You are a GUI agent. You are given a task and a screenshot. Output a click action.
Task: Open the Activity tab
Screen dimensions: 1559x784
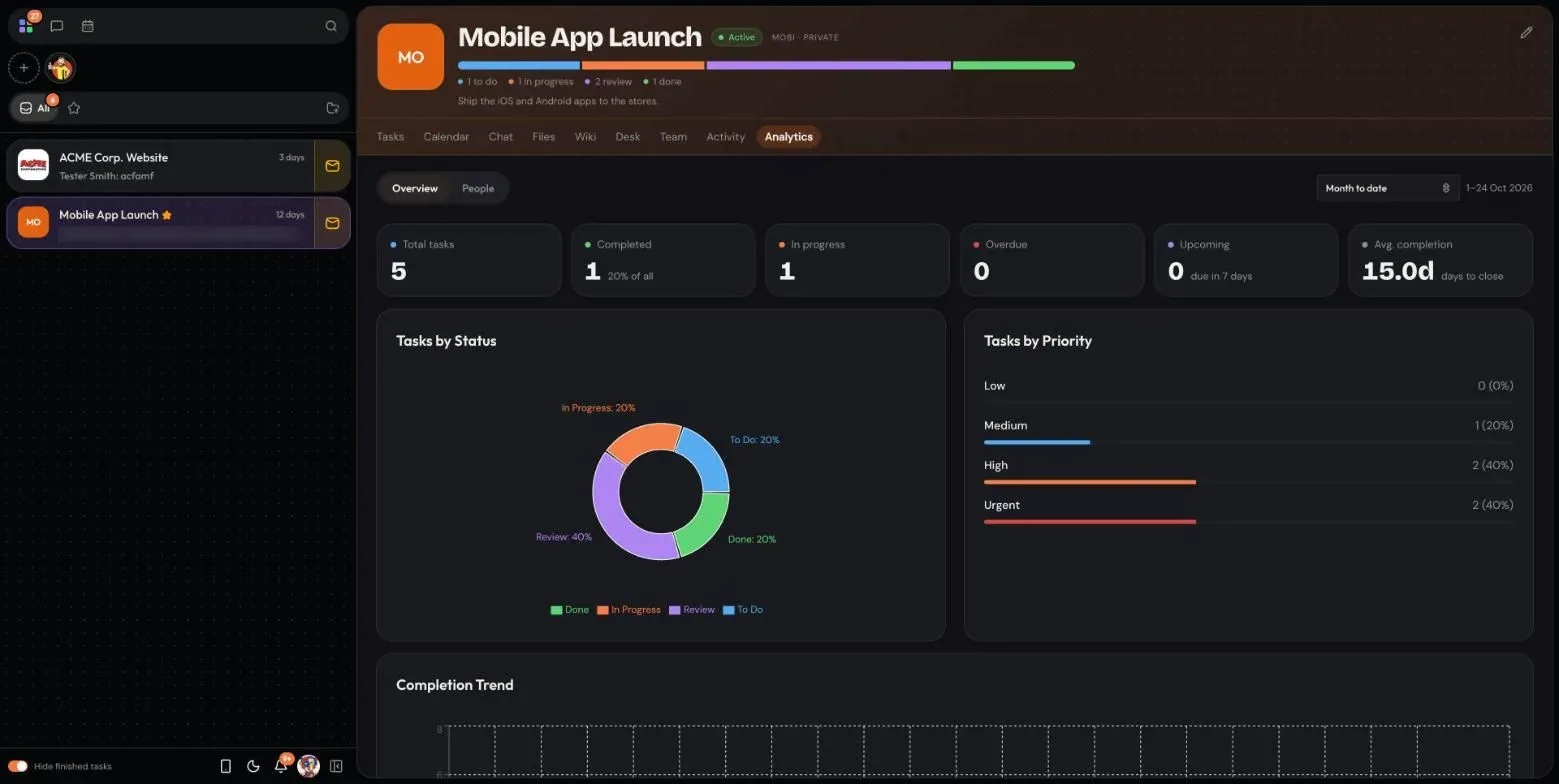click(x=726, y=137)
